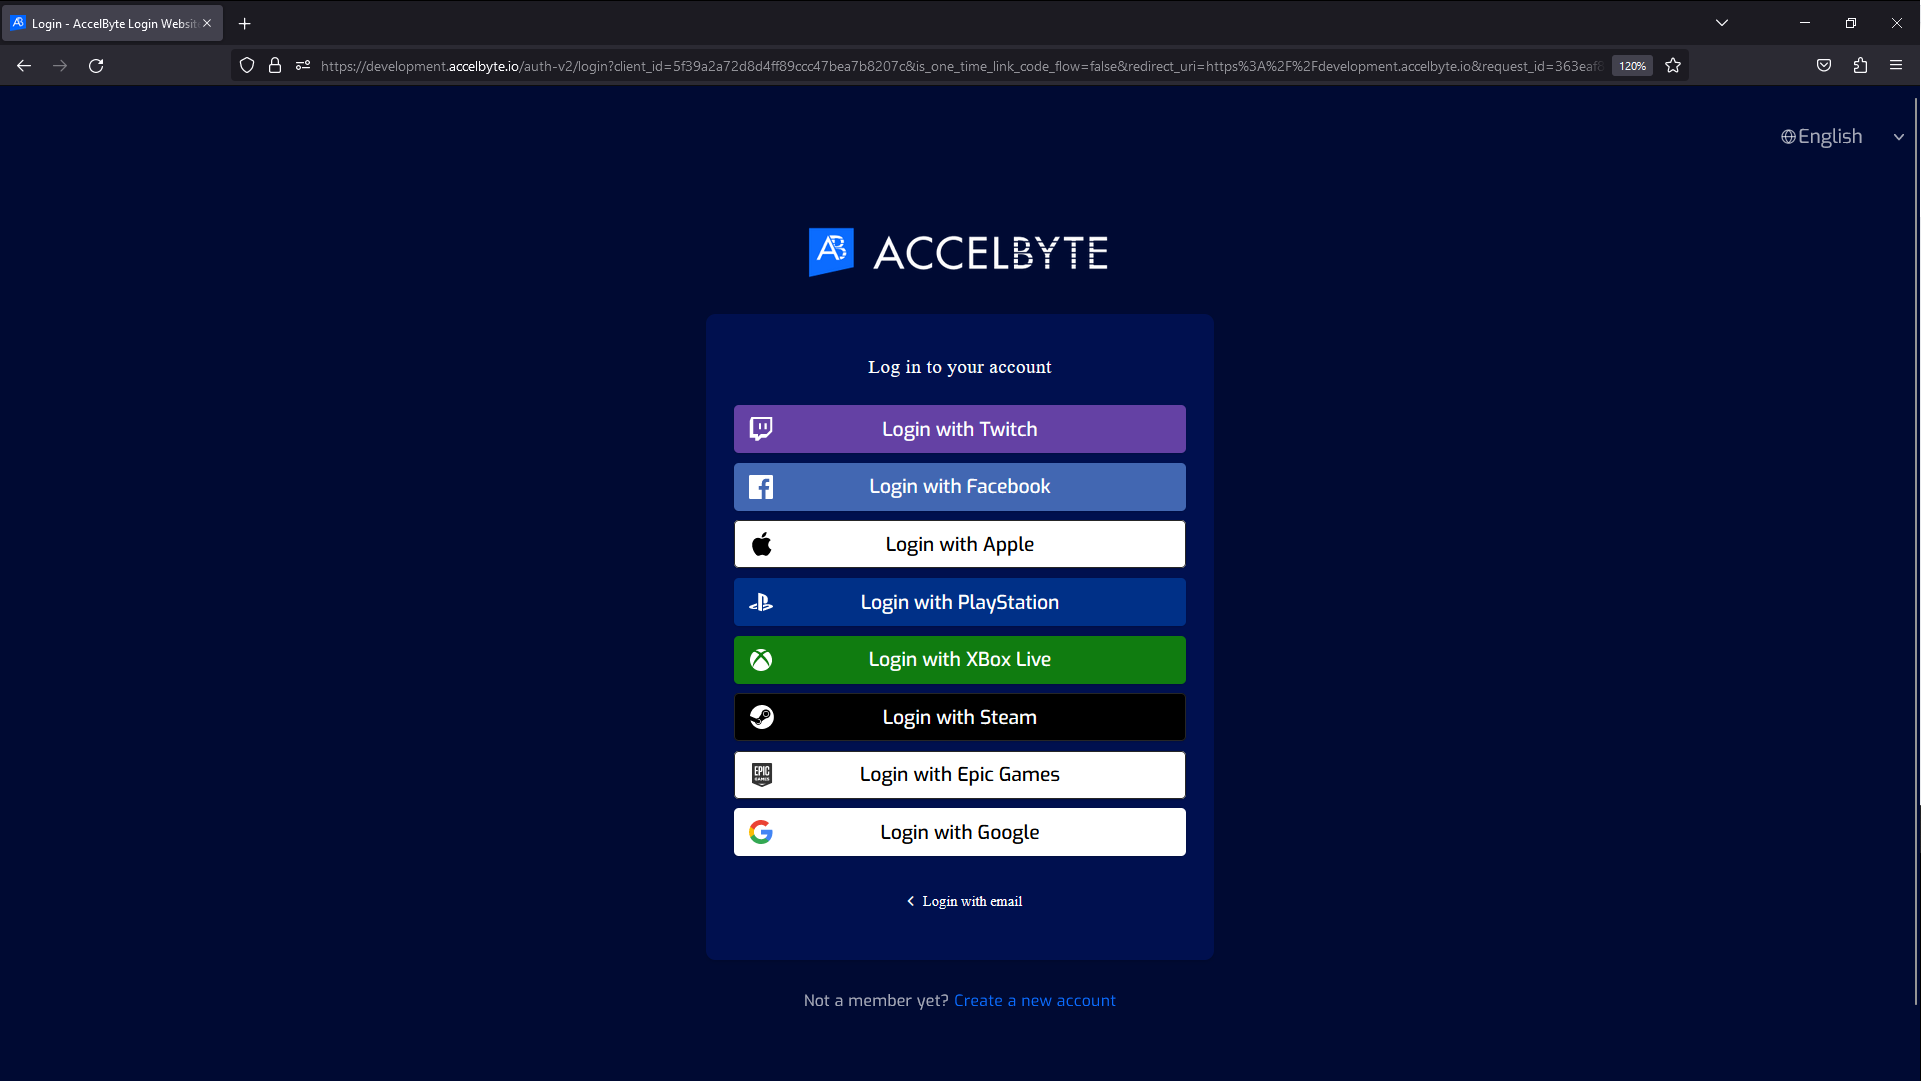This screenshot has height=1081, width=1921.
Task: Click the browser address bar
Action: (960, 65)
